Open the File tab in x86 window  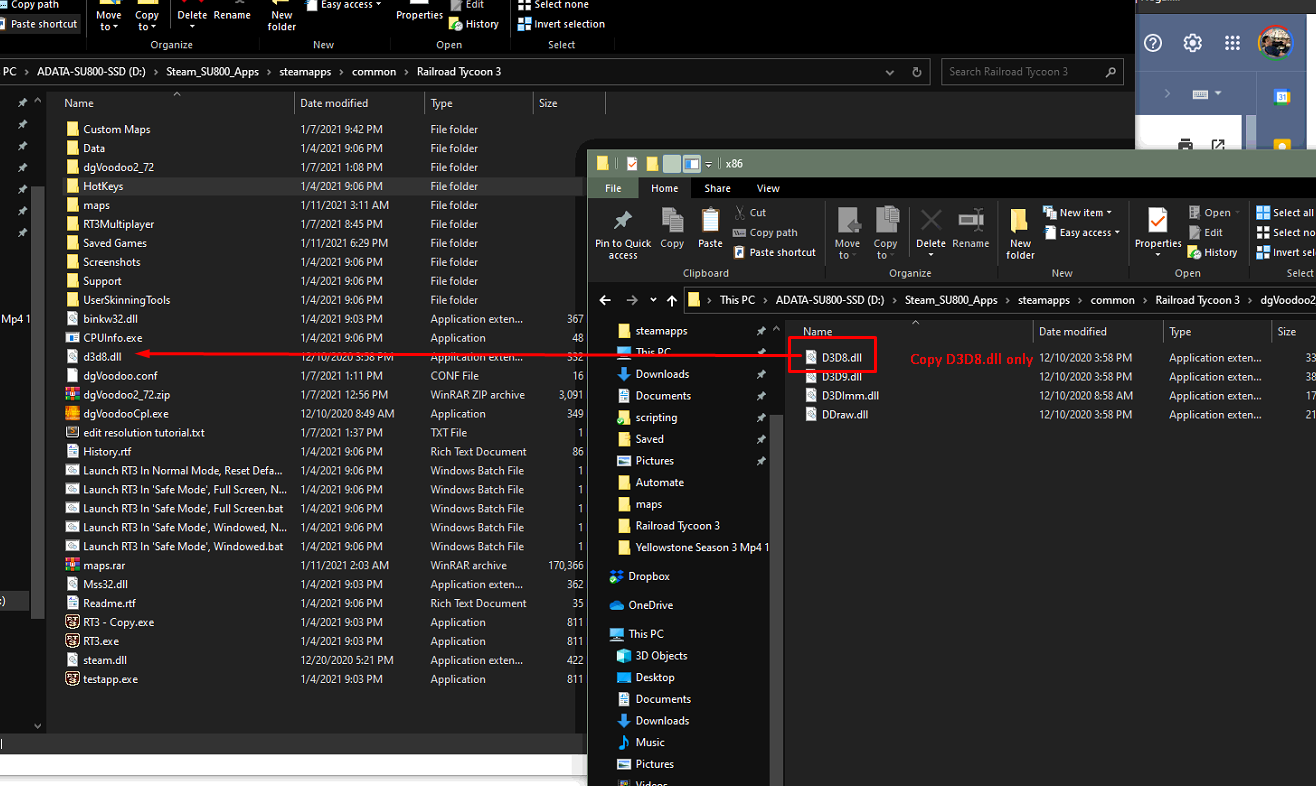(613, 188)
